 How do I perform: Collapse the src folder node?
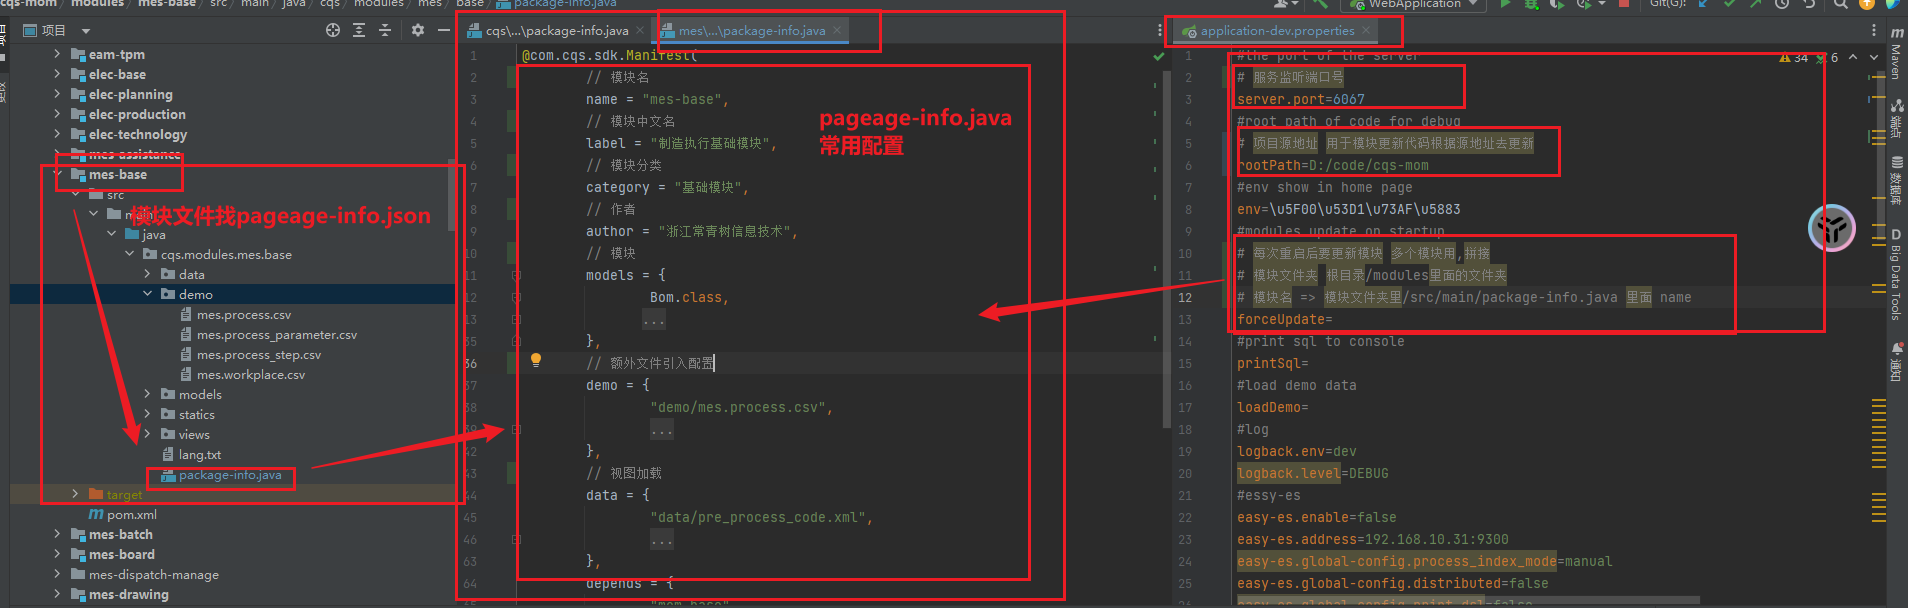coord(75,194)
